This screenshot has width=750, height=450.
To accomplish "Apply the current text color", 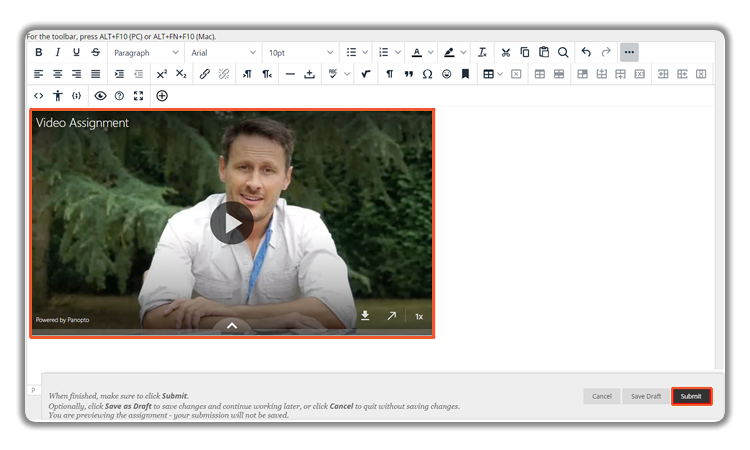I will [x=417, y=52].
